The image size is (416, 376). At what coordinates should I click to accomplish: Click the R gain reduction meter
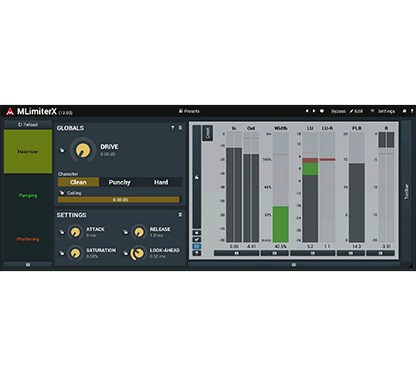(x=386, y=187)
